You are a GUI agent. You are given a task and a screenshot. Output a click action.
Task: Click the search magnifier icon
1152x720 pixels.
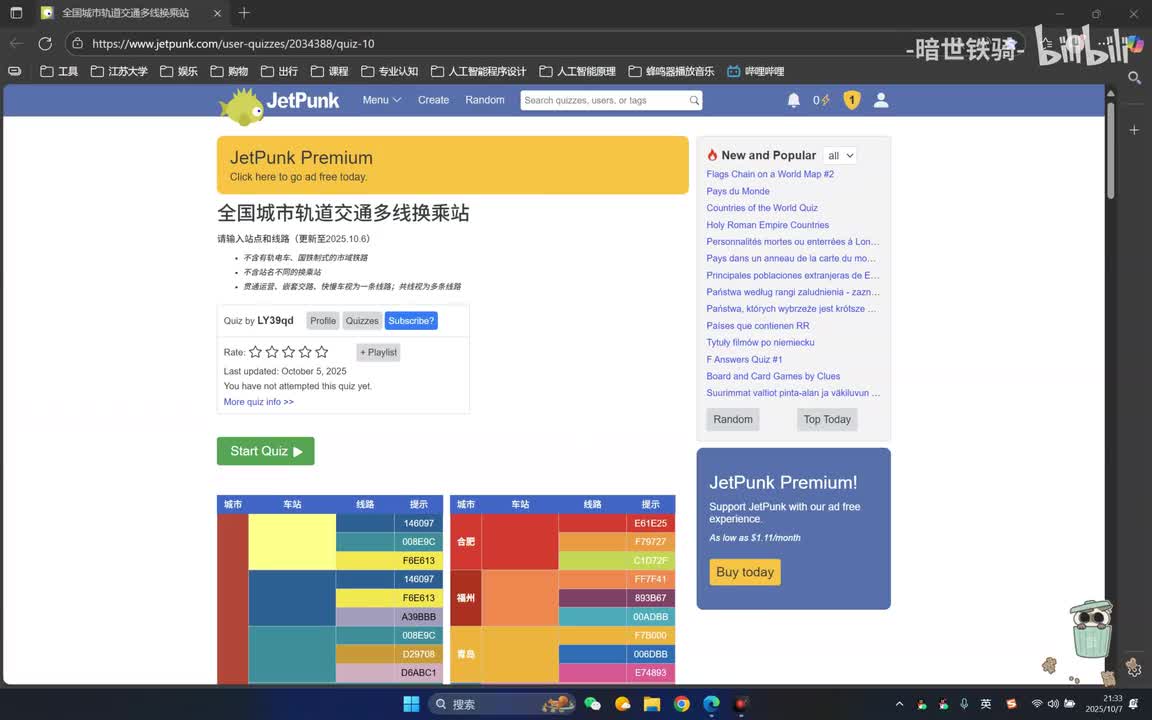[x=694, y=101]
